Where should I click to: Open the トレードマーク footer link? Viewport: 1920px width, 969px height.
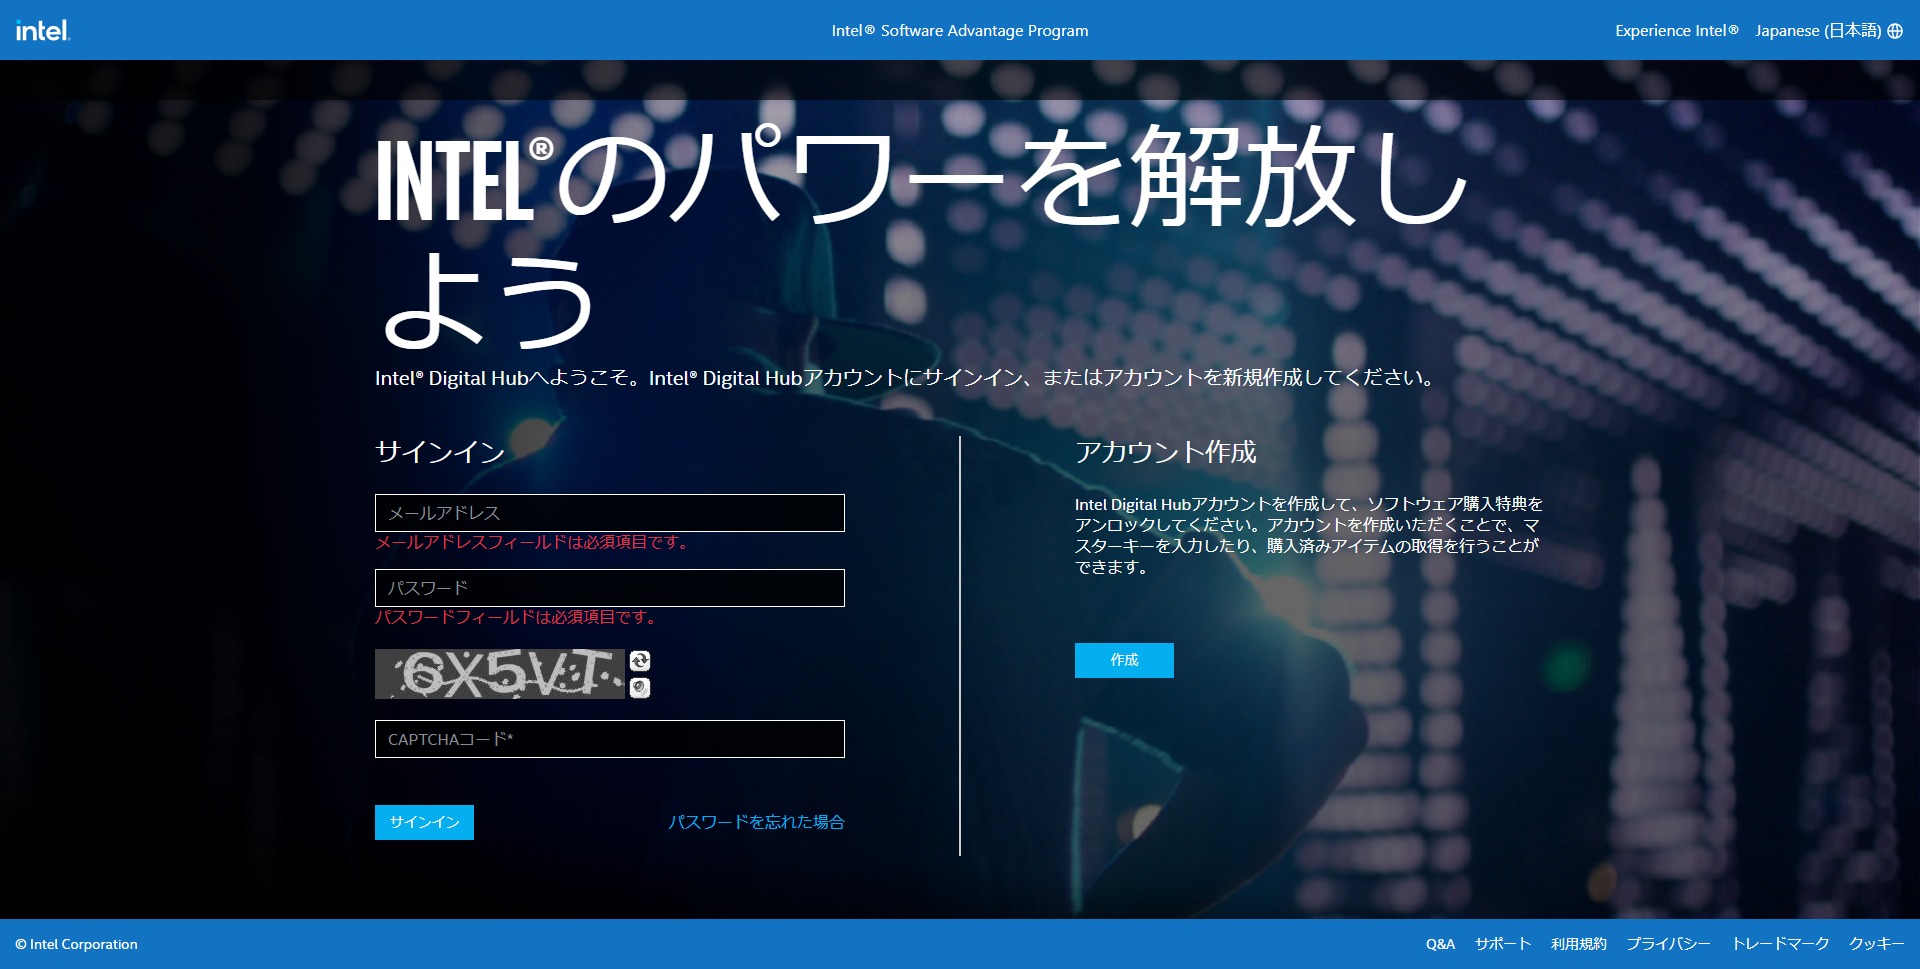coord(1780,944)
